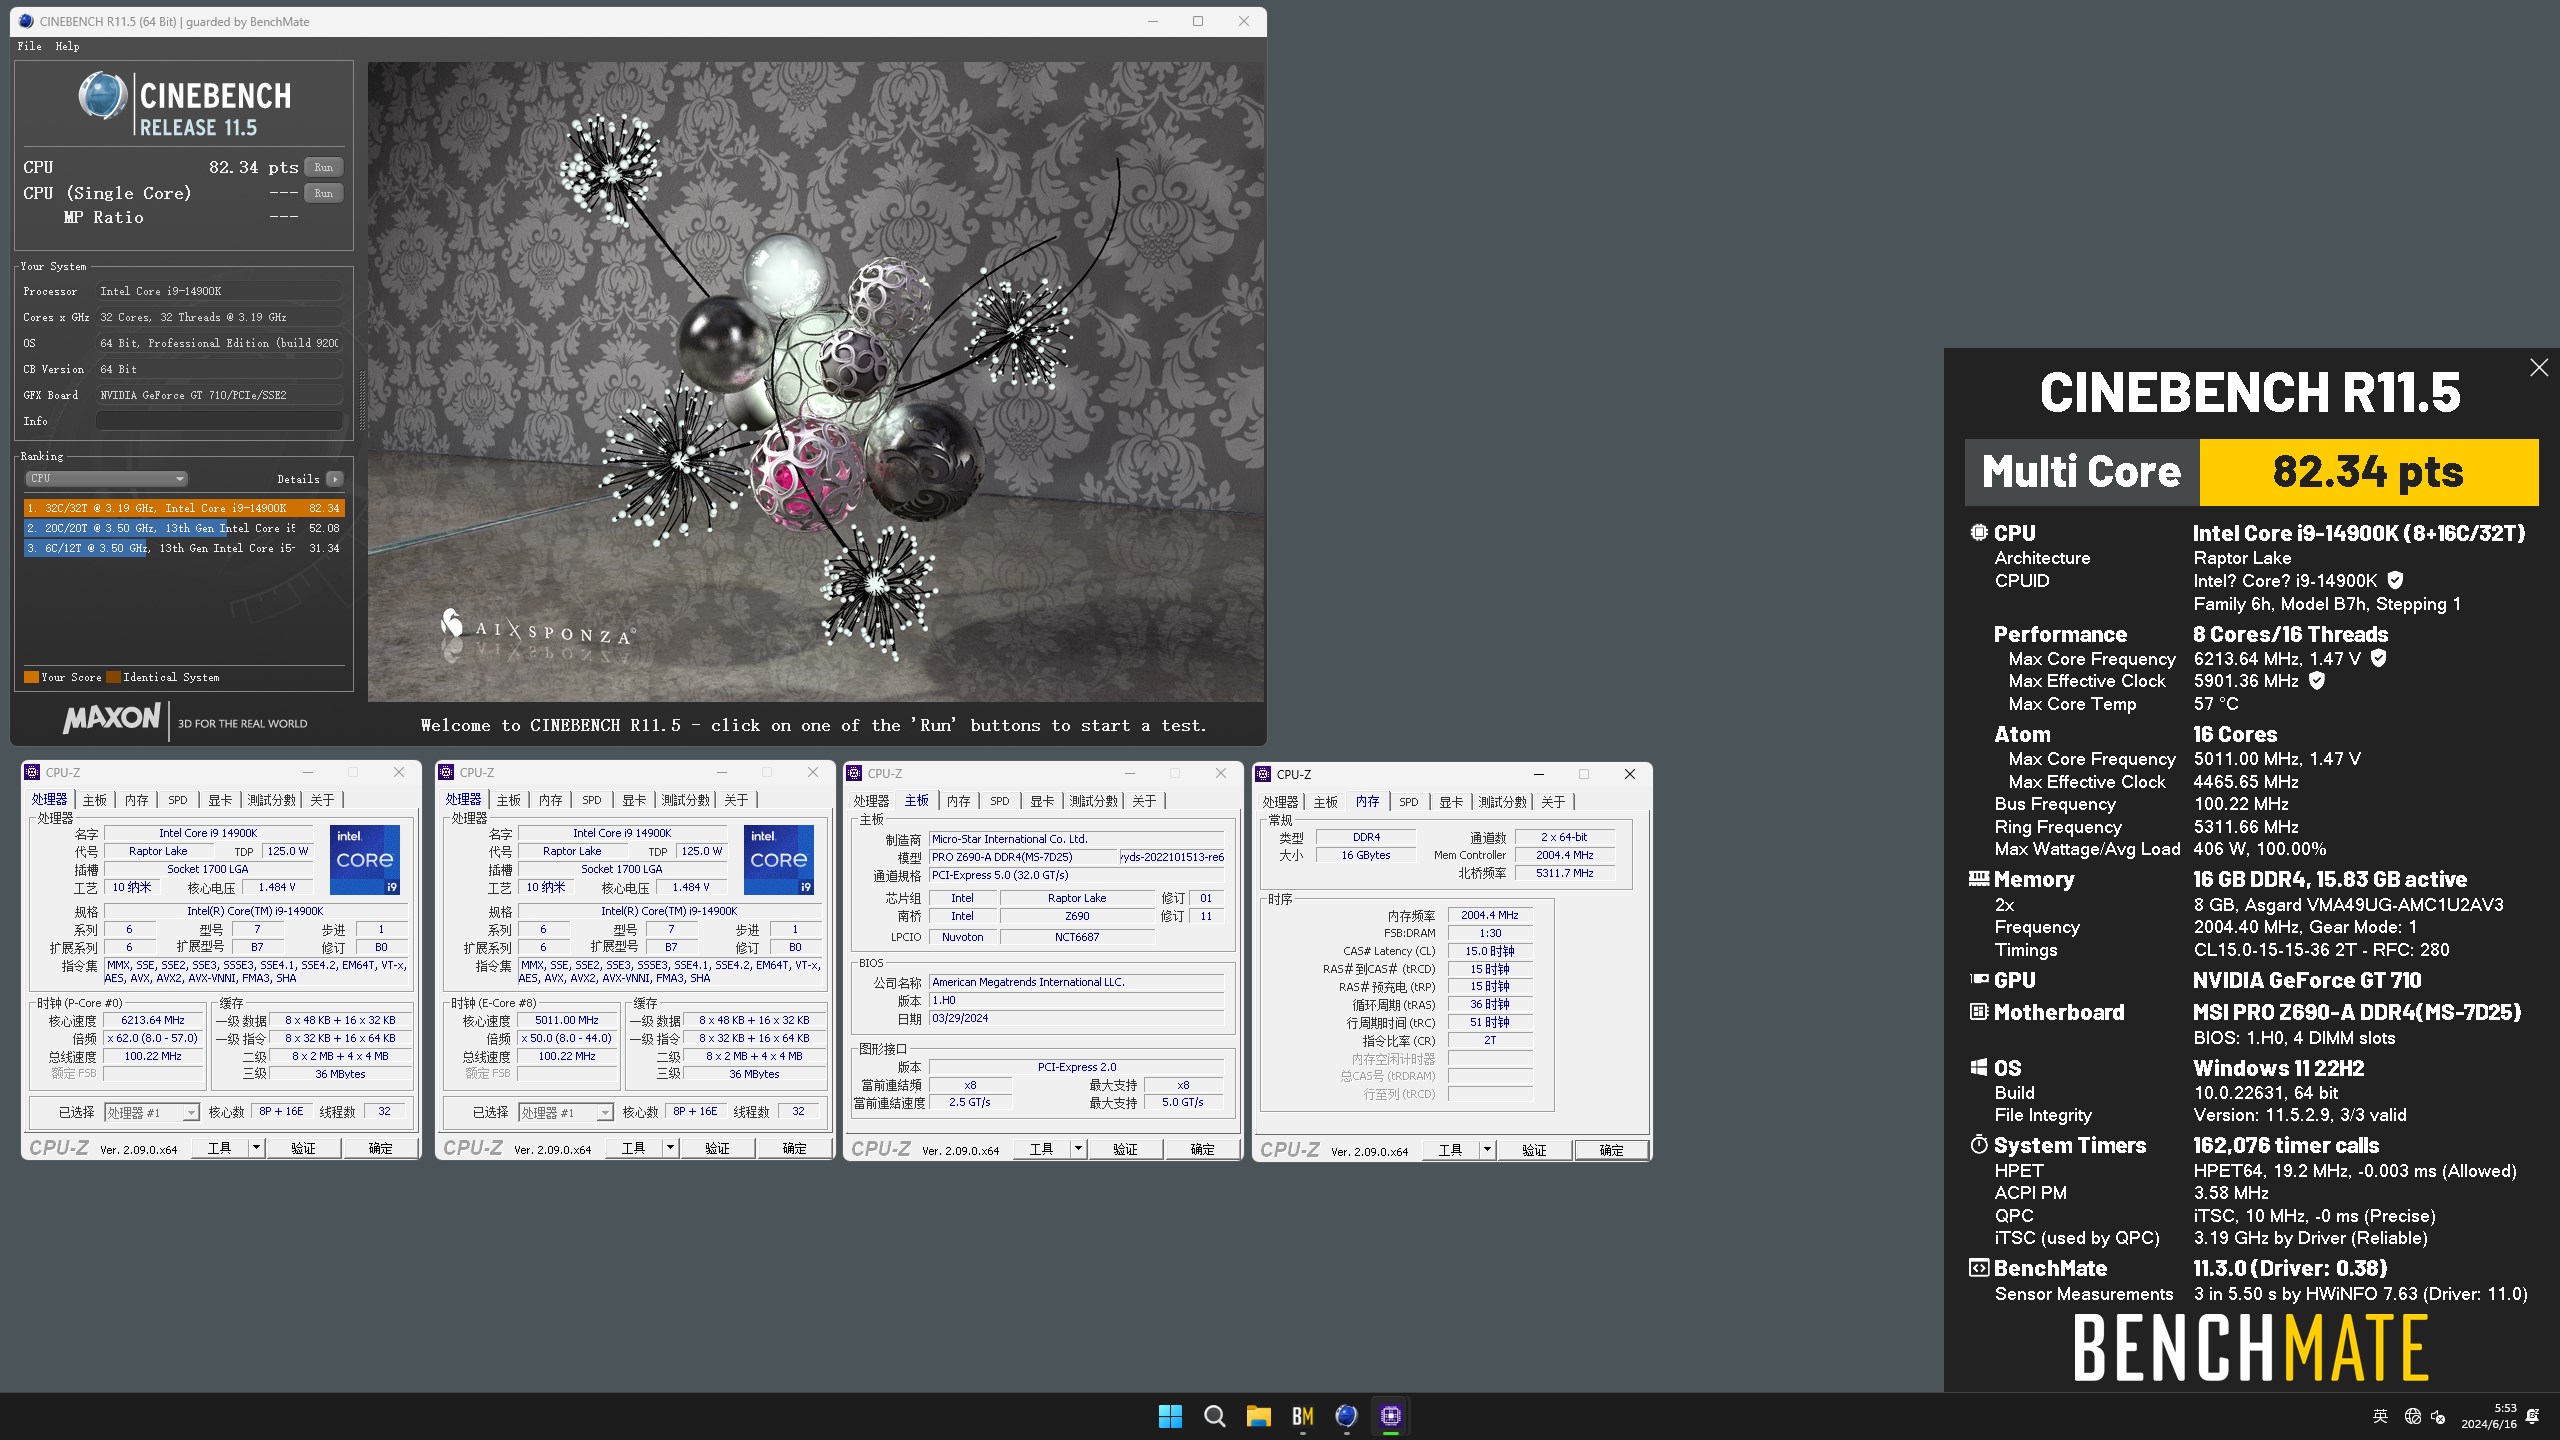Select ranking row 32C/32T i9-14900K 82.34
2560x1440 pixels.
point(184,508)
